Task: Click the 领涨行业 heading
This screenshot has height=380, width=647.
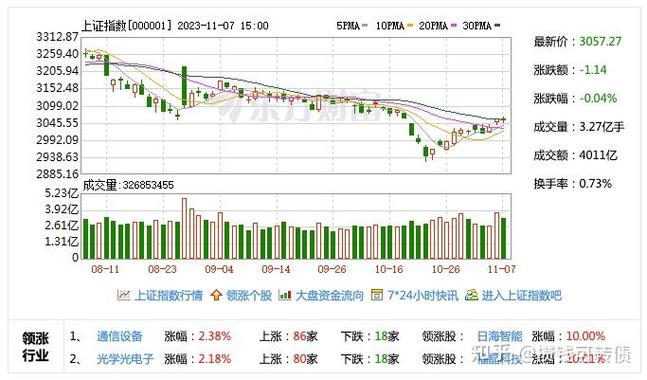Action: [x=35, y=347]
